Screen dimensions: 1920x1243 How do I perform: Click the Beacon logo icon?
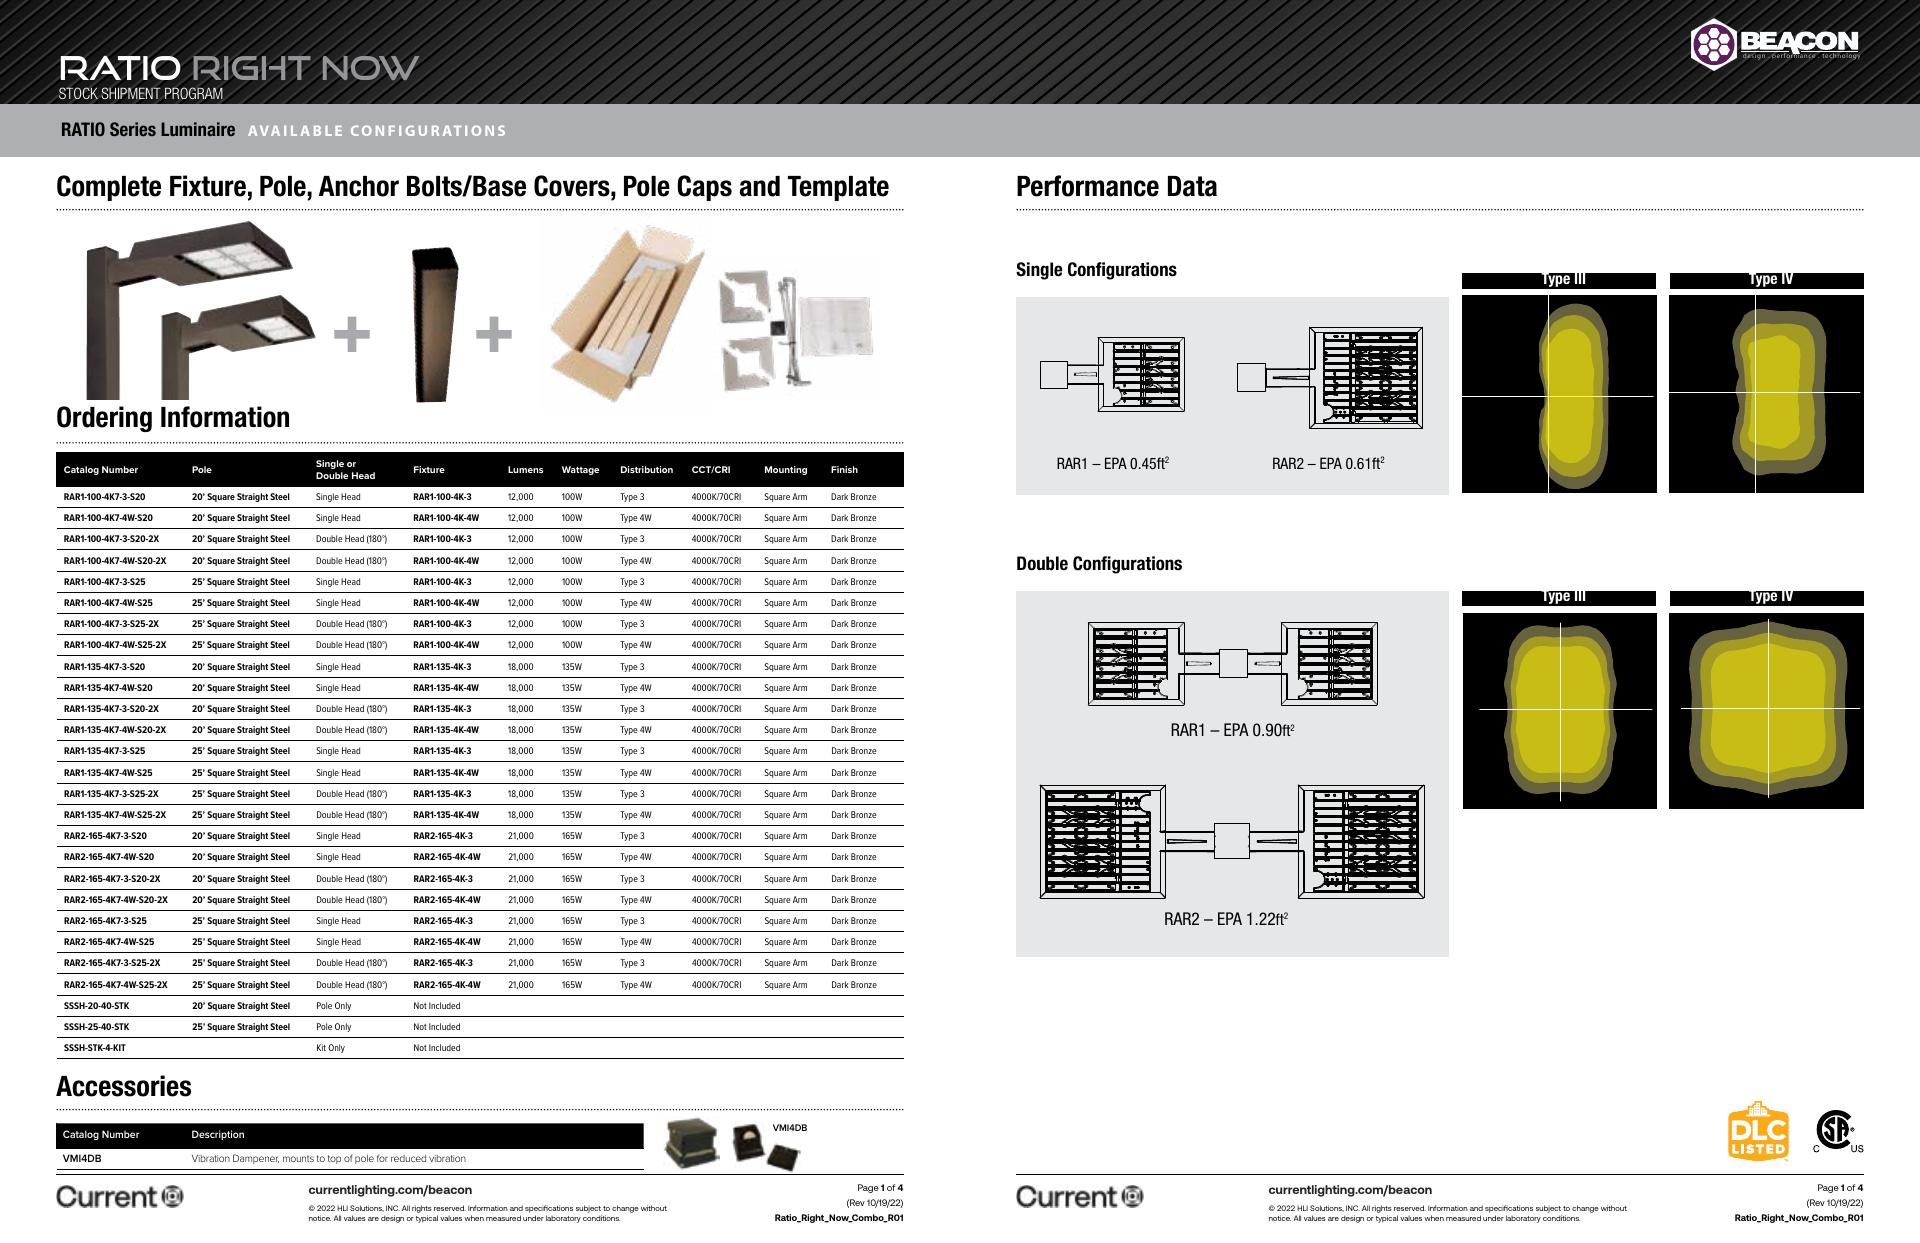(1713, 44)
